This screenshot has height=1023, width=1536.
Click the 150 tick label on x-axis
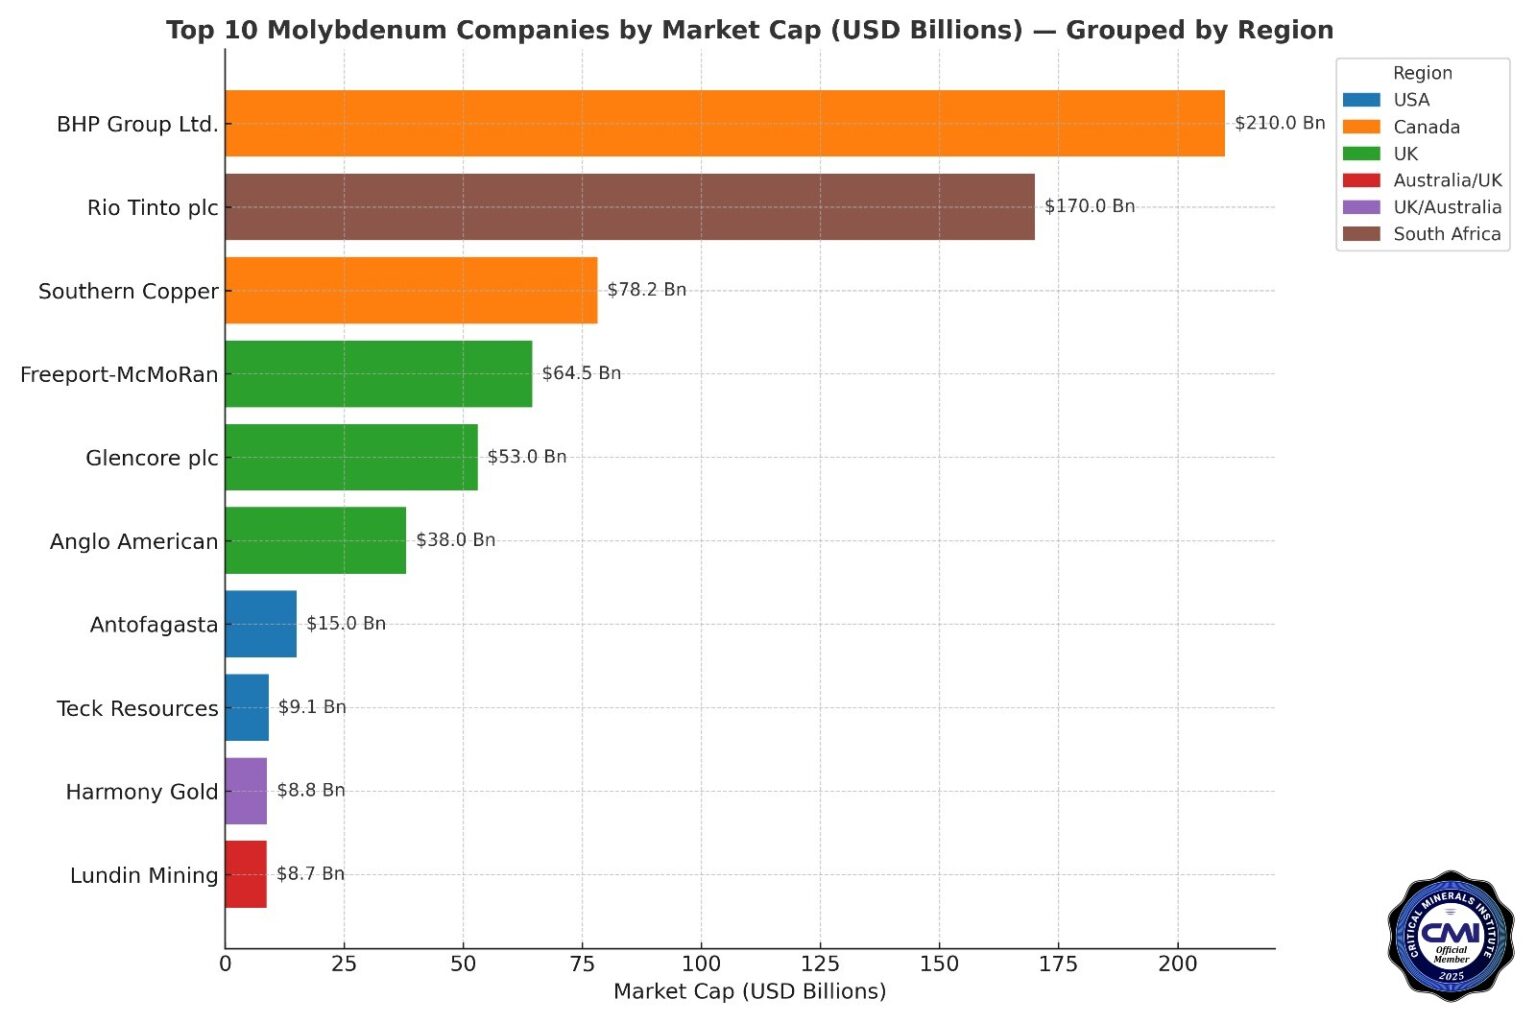pyautogui.click(x=939, y=964)
